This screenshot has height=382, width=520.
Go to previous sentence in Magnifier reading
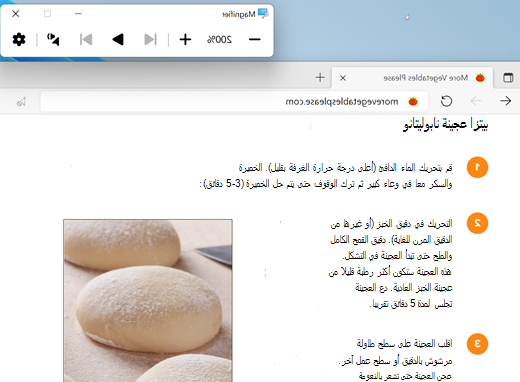click(x=150, y=39)
